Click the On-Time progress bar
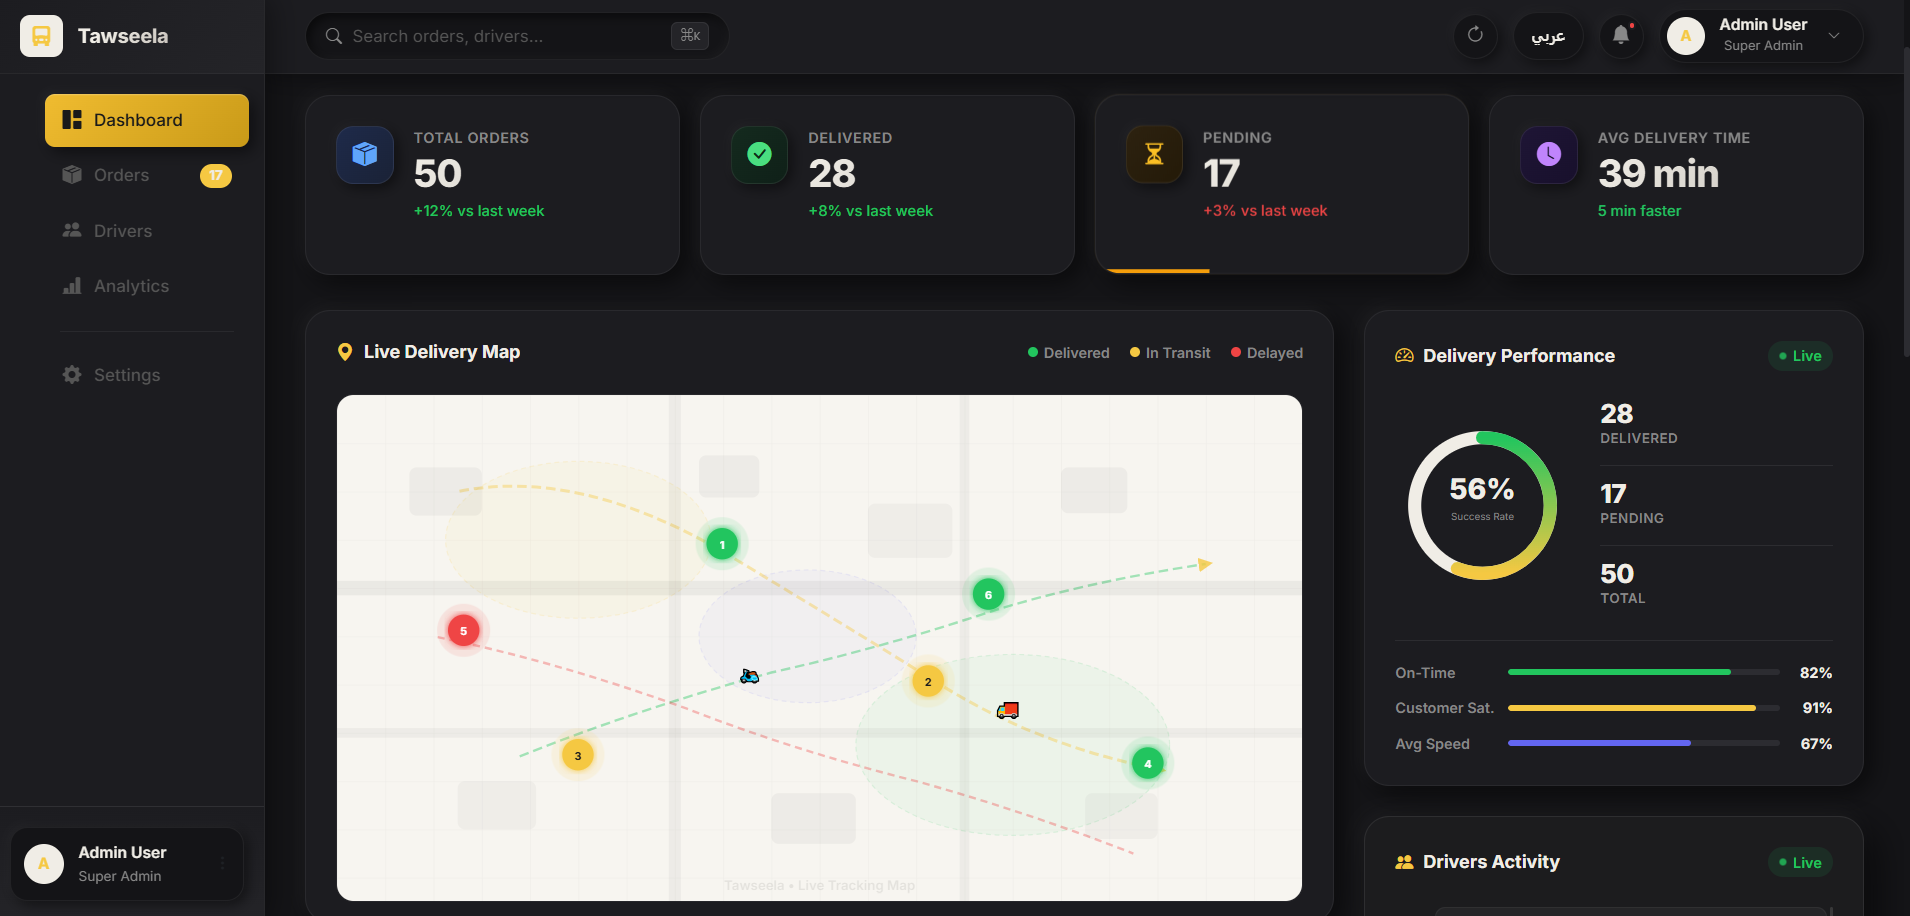 pos(1643,672)
